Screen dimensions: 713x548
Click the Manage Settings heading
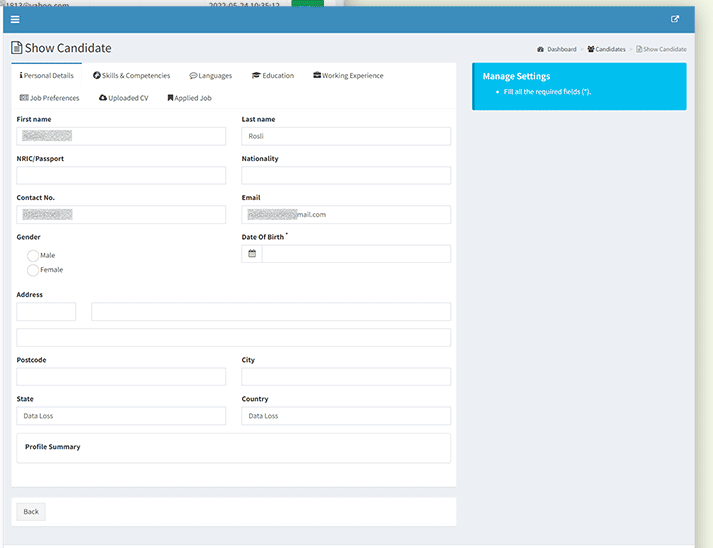click(x=516, y=76)
